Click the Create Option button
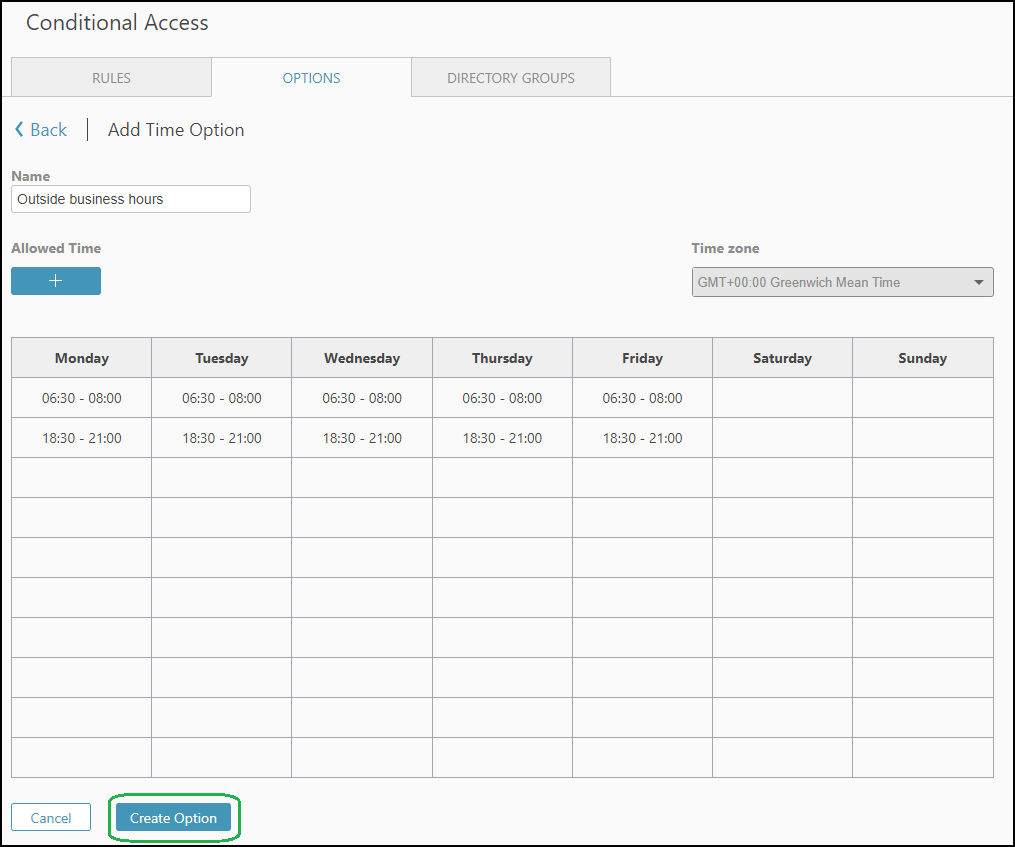The height and width of the screenshot is (847, 1015). tap(173, 818)
